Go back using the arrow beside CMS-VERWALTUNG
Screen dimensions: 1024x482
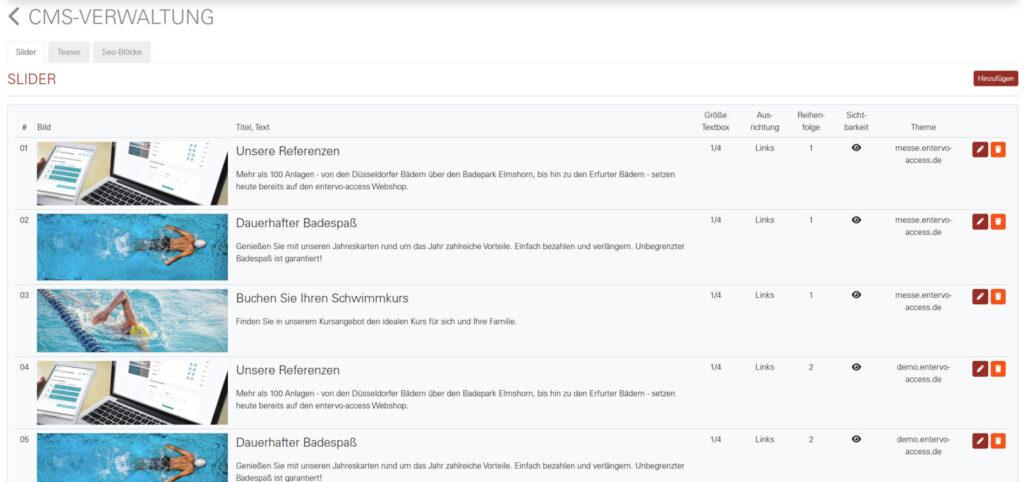(14, 17)
